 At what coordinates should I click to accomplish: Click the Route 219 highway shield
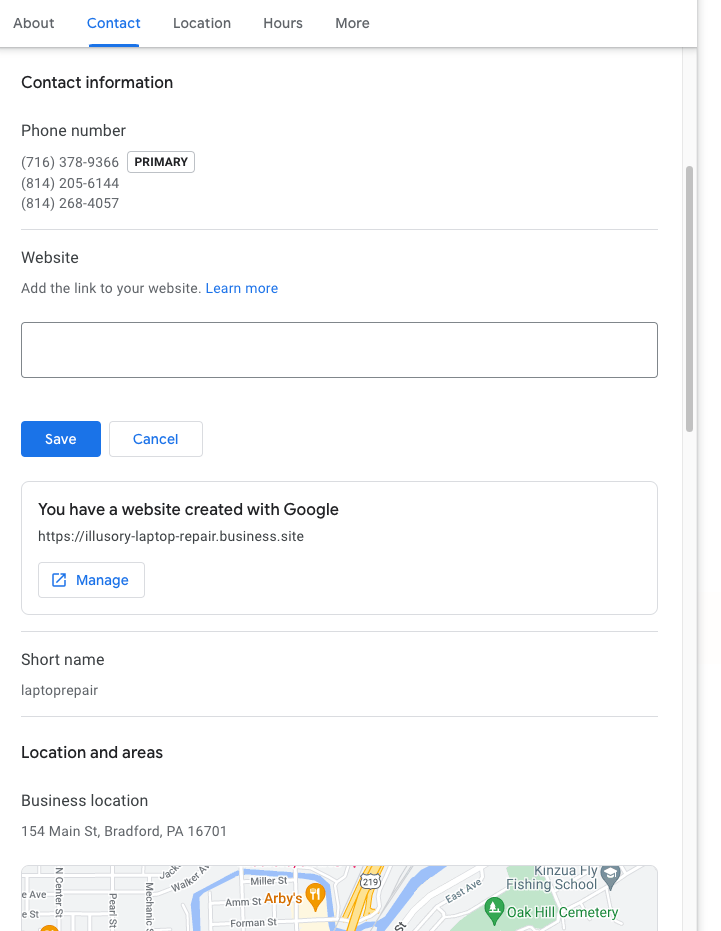(x=371, y=881)
